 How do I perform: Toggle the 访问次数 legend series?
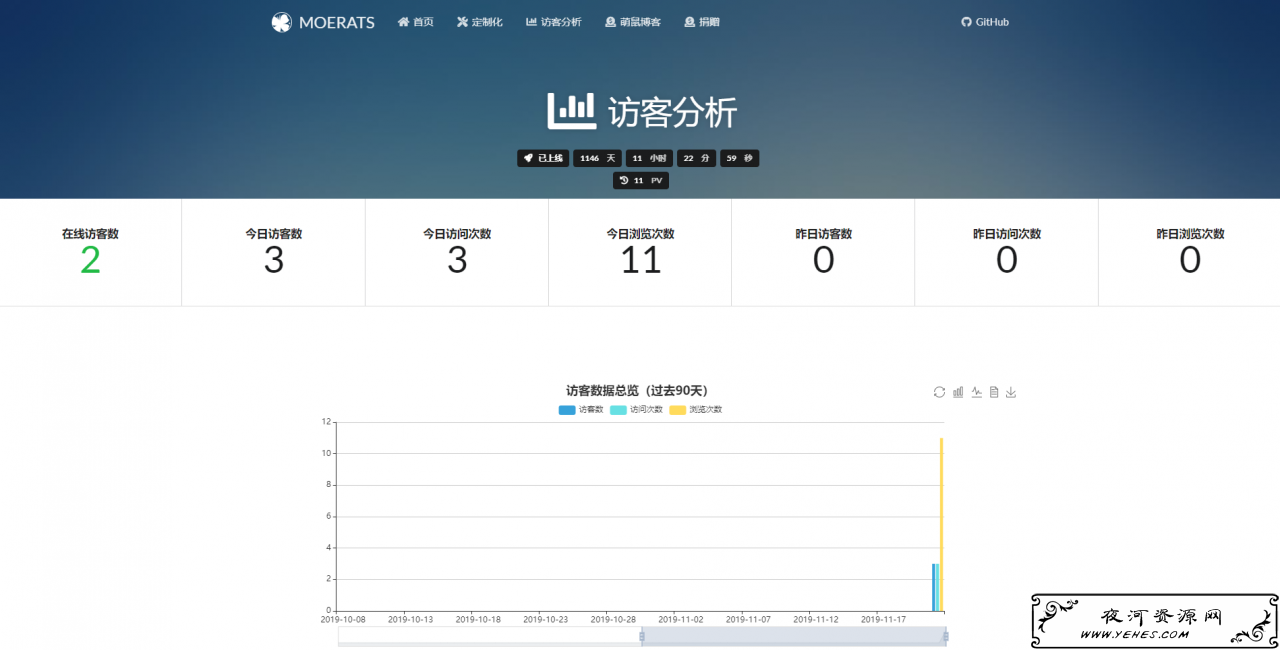click(x=636, y=410)
